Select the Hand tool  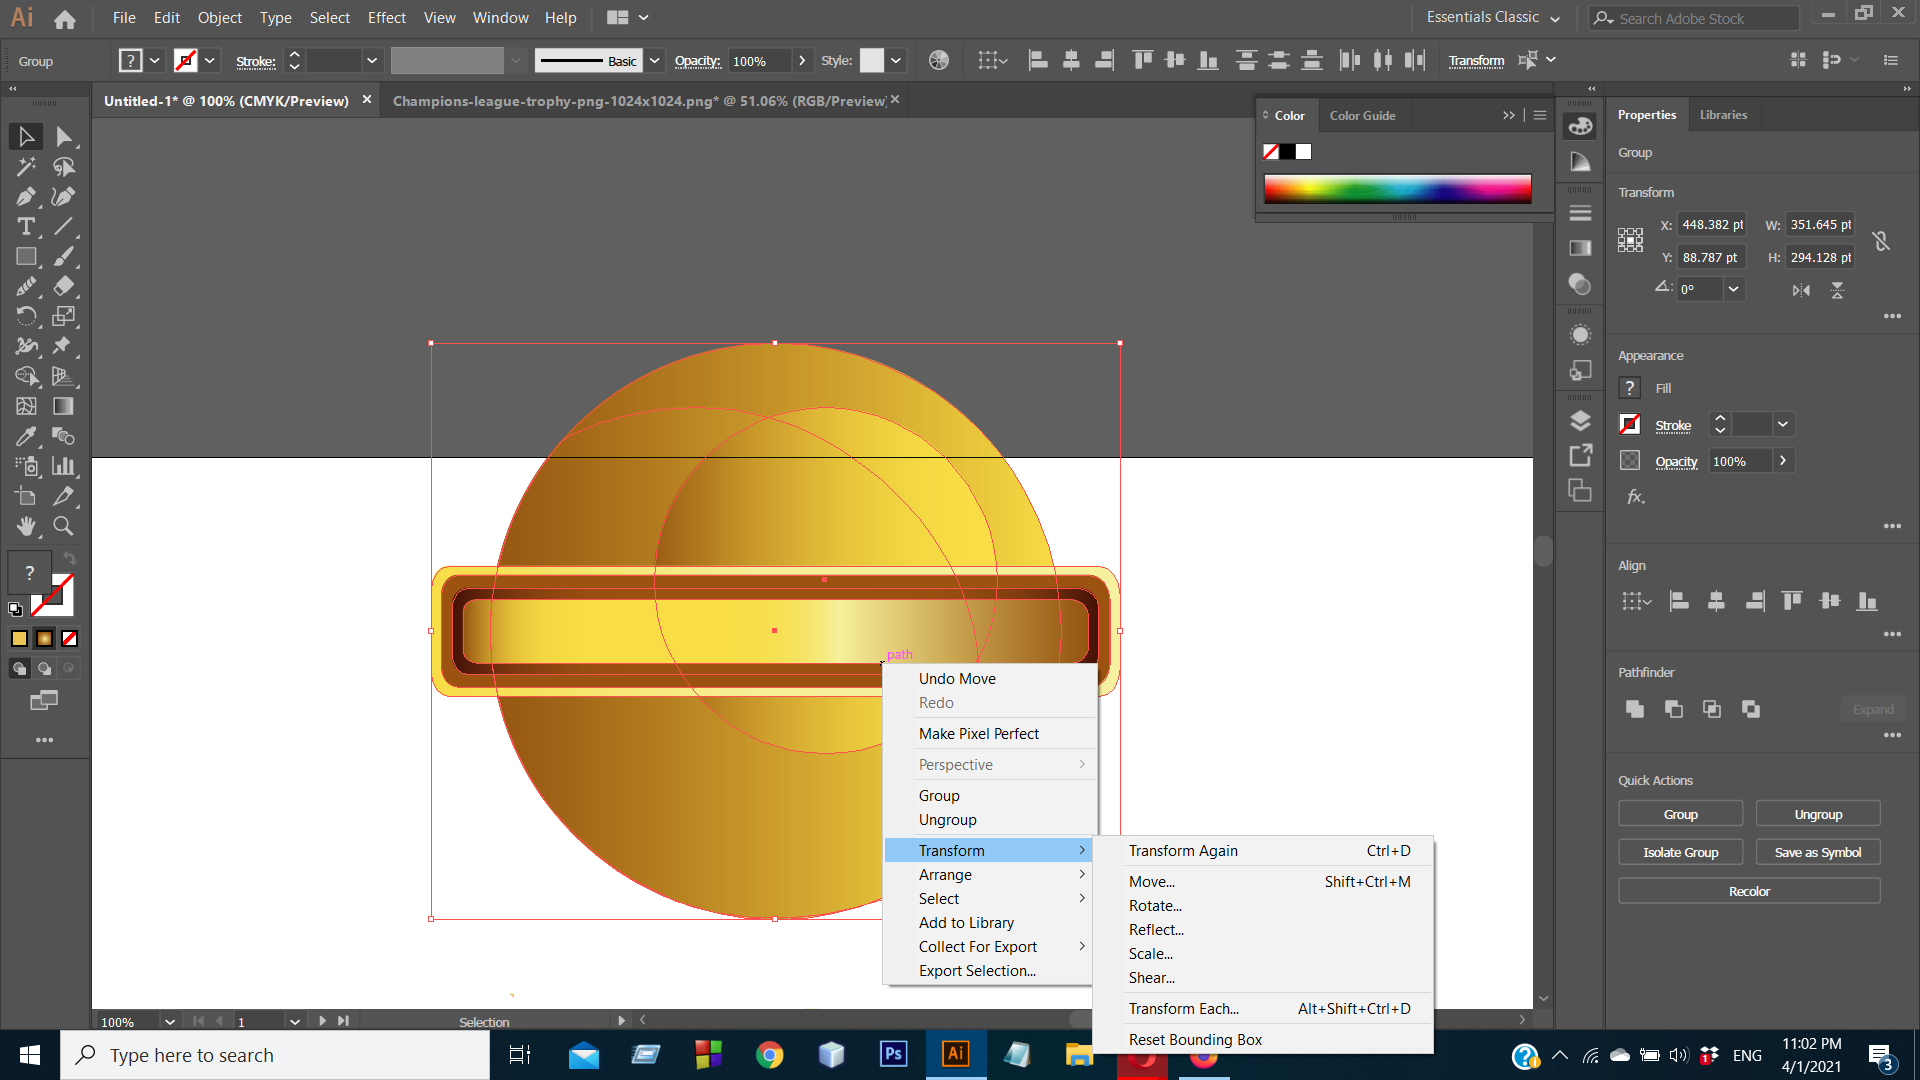26,526
